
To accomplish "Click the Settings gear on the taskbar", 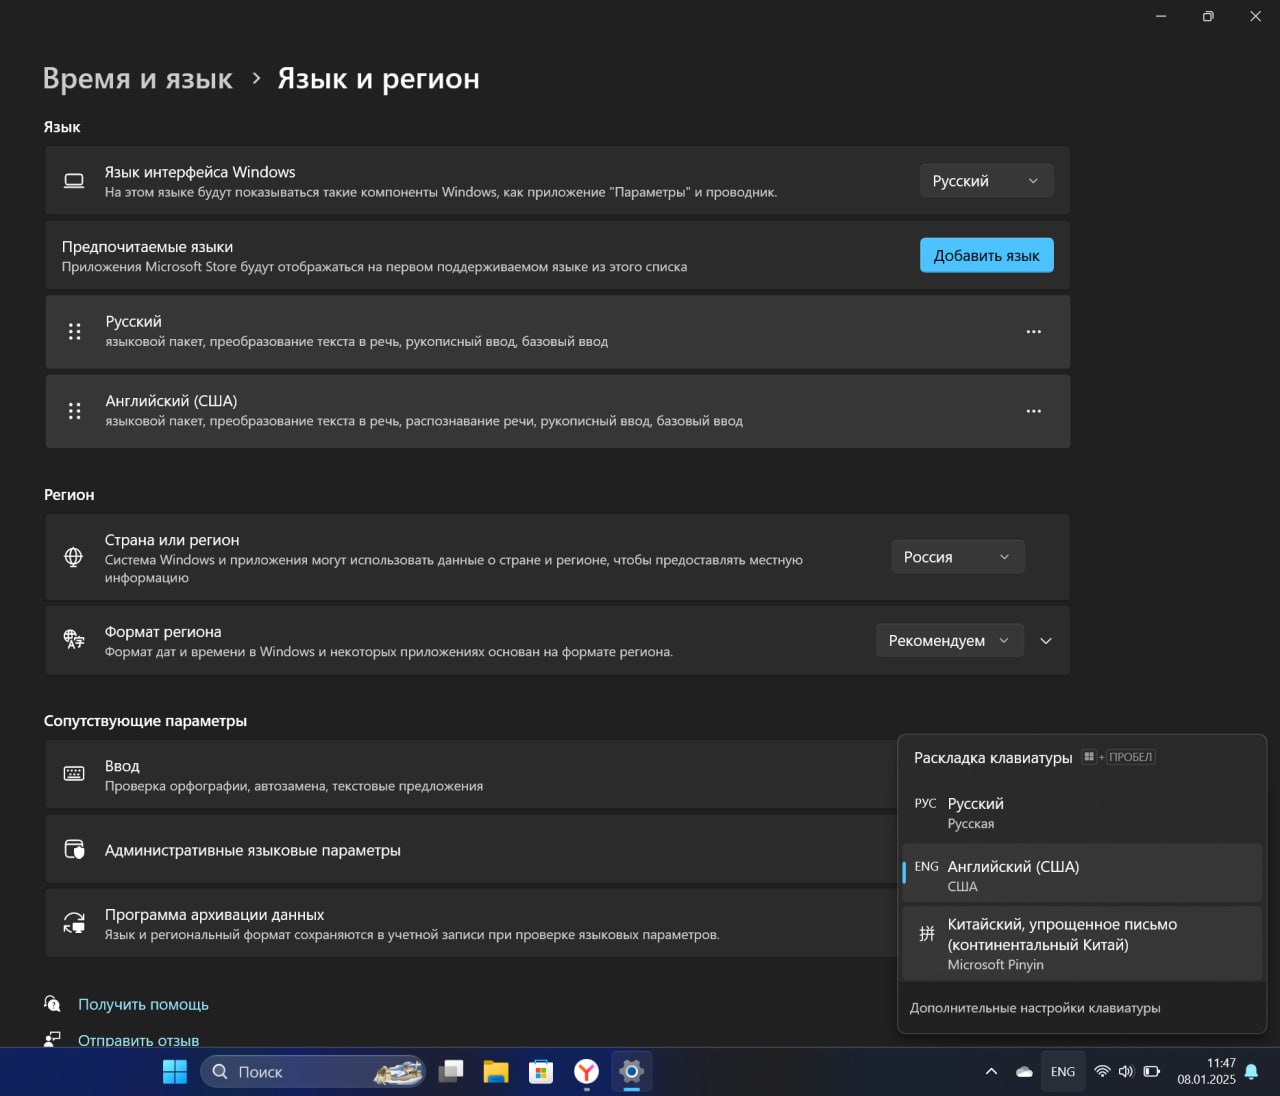I will click(631, 1072).
